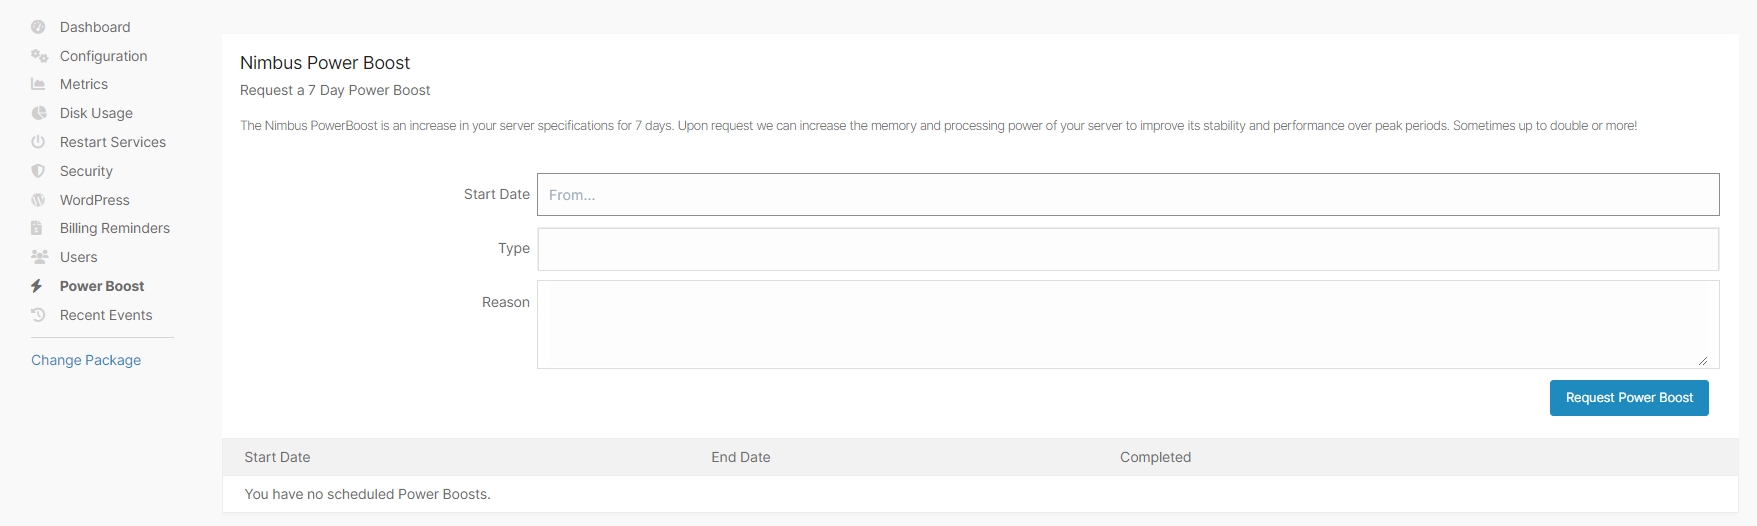
Task: Click the Nimbus Power Boost heading
Action: pyautogui.click(x=325, y=63)
